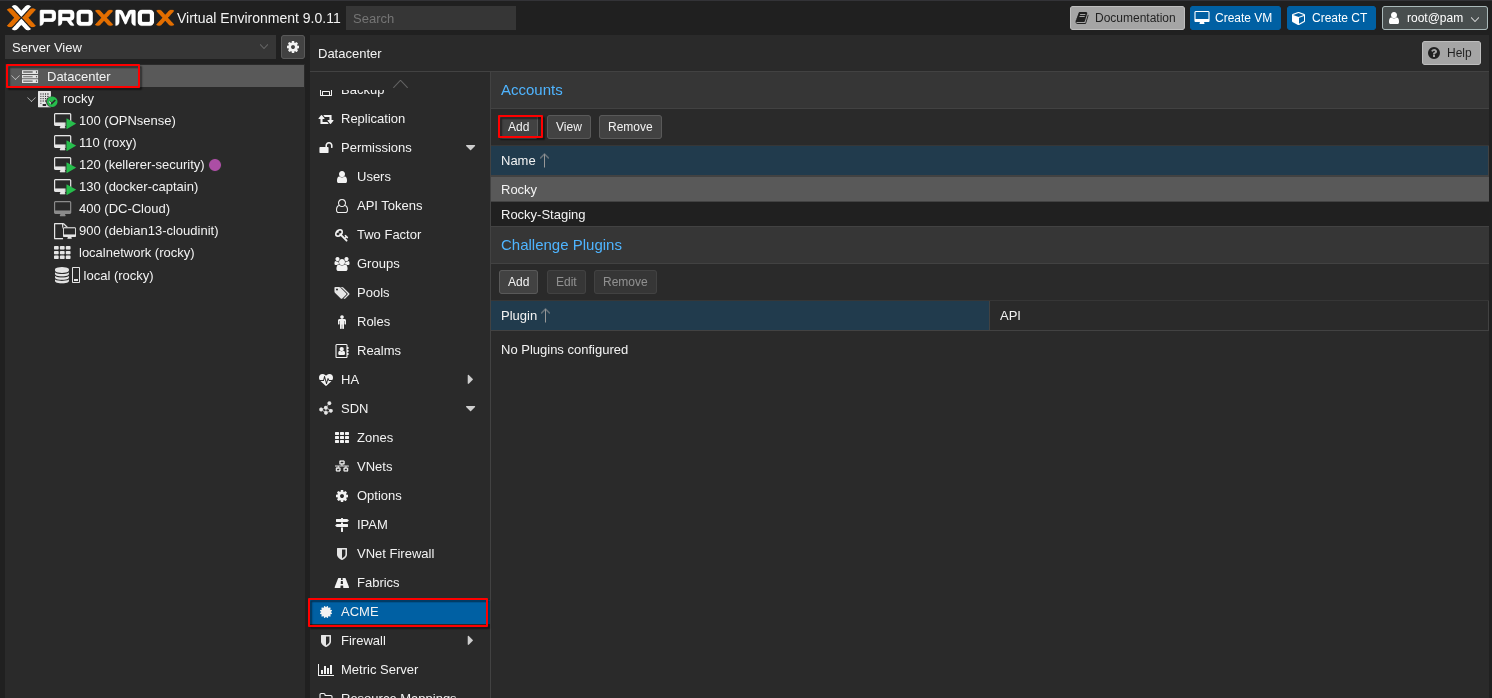
Task: Click the Two Factor key icon
Action: 342,235
